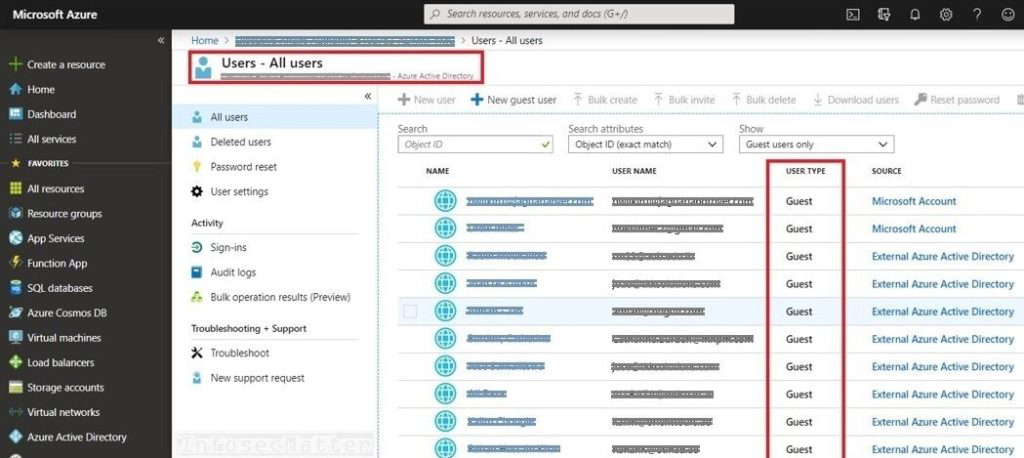This screenshot has width=1024, height=458.
Task: Focus the top search resources box
Action: pos(579,14)
